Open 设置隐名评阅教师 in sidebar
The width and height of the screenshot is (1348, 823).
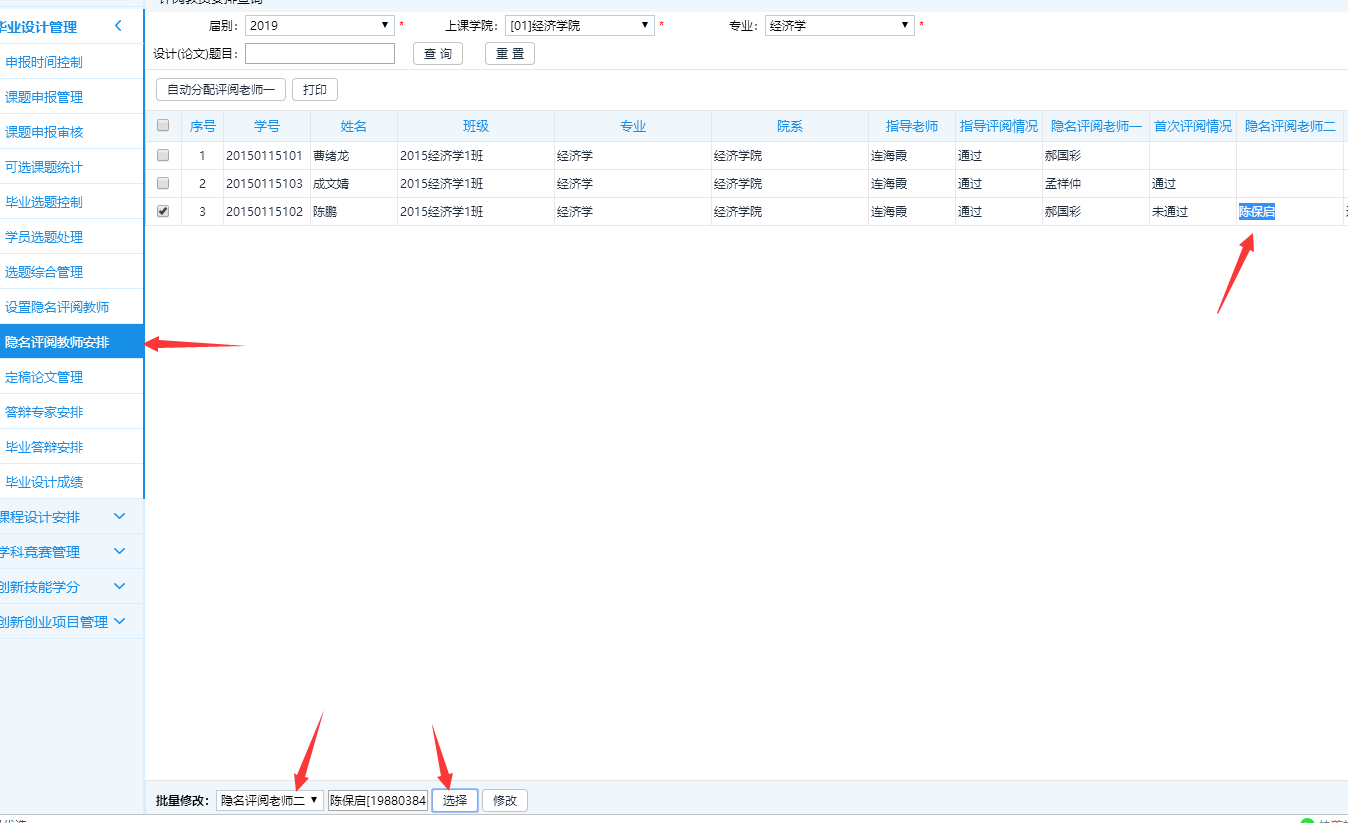click(x=57, y=307)
